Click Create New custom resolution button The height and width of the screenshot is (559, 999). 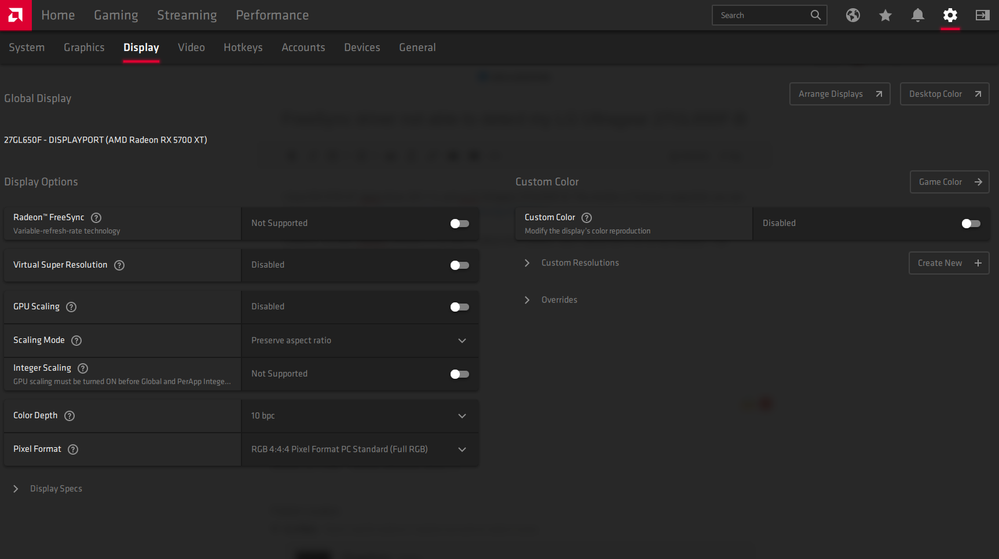click(x=949, y=263)
